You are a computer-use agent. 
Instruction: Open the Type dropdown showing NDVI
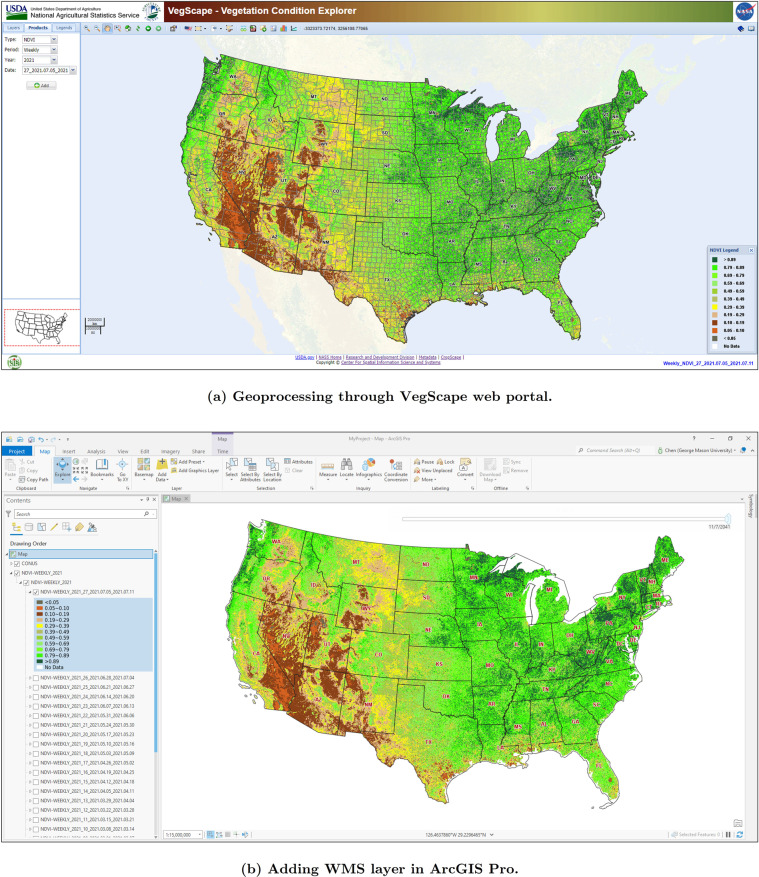pyautogui.click(x=40, y=40)
